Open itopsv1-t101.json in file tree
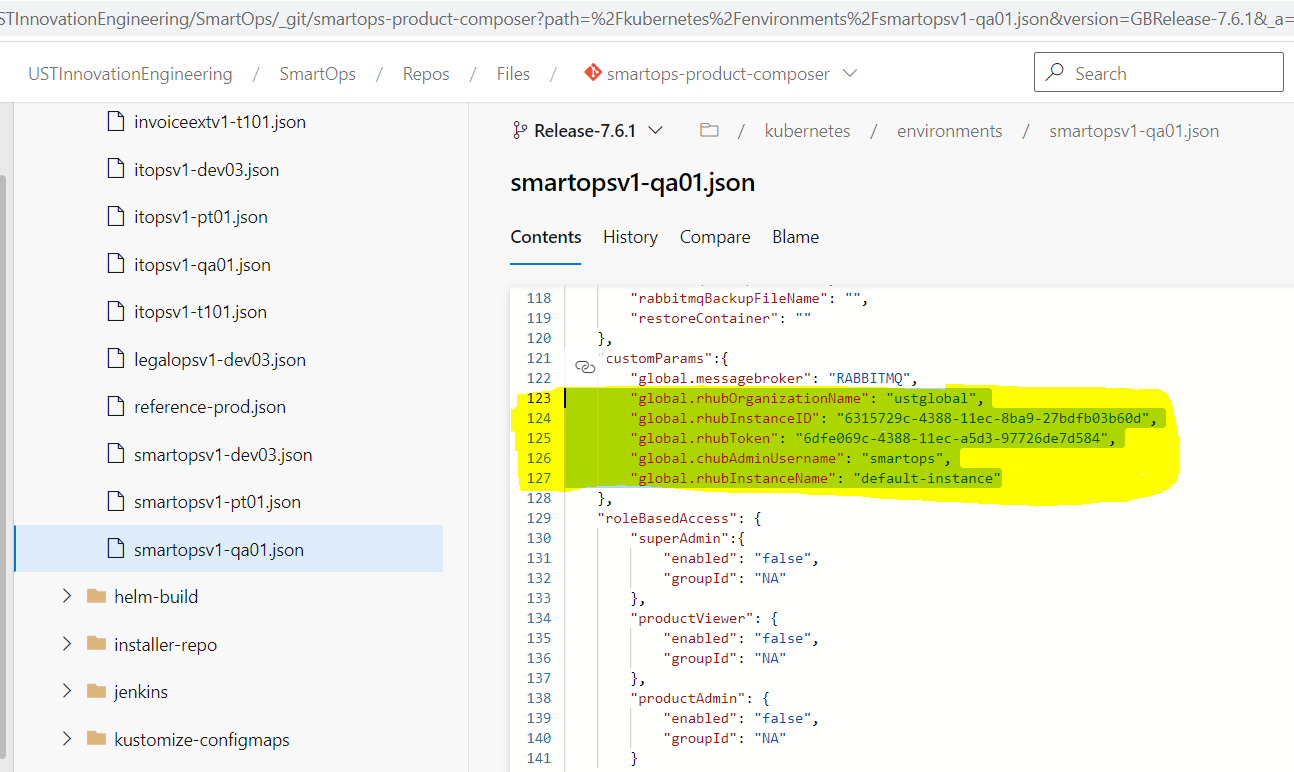Viewport: 1294px width, 772px height. (200, 312)
